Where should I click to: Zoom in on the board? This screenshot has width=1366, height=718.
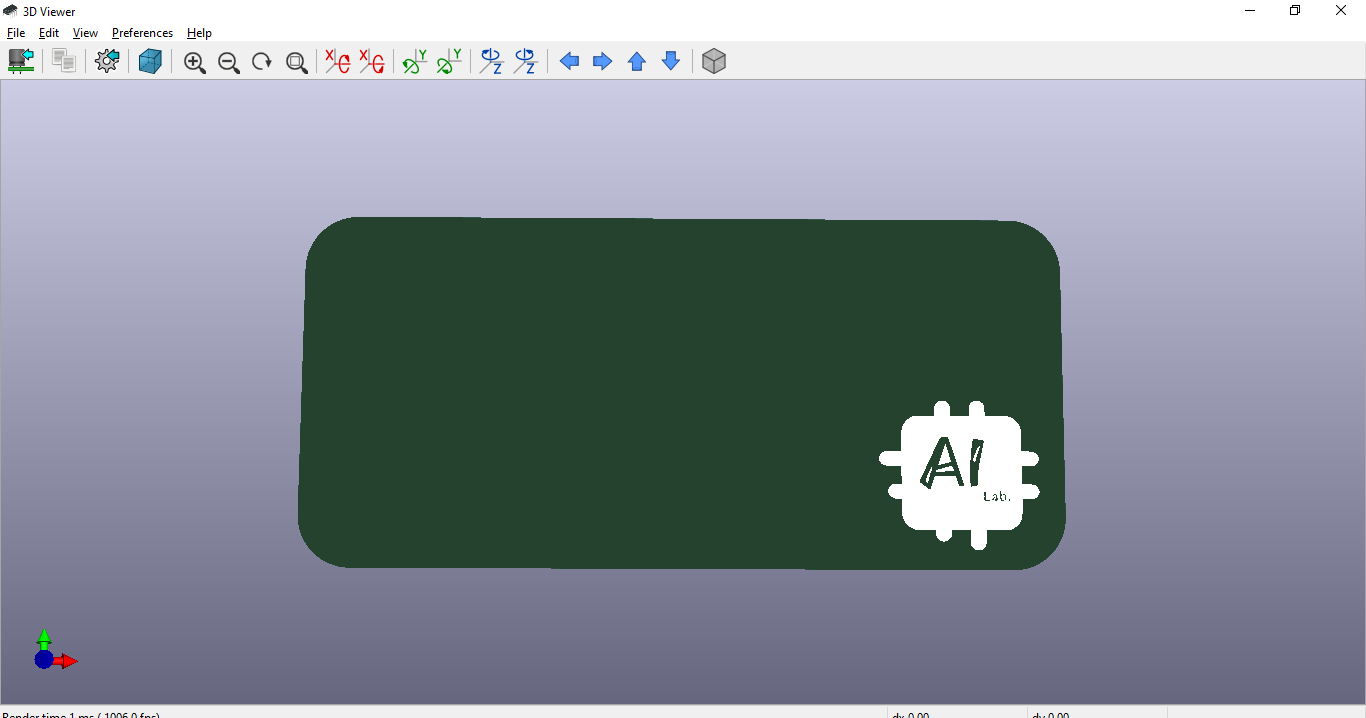(x=195, y=61)
